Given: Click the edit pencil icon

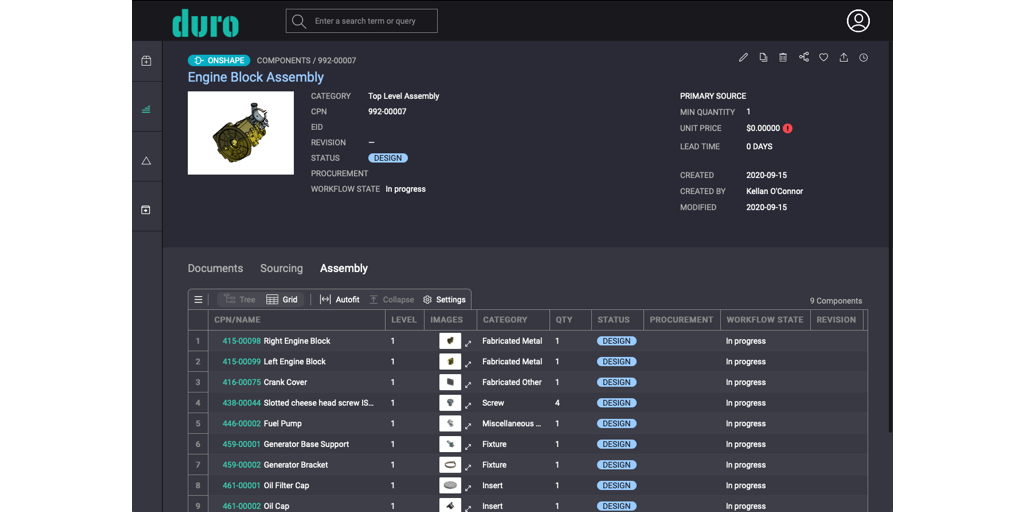Looking at the screenshot, I should click(x=743, y=58).
